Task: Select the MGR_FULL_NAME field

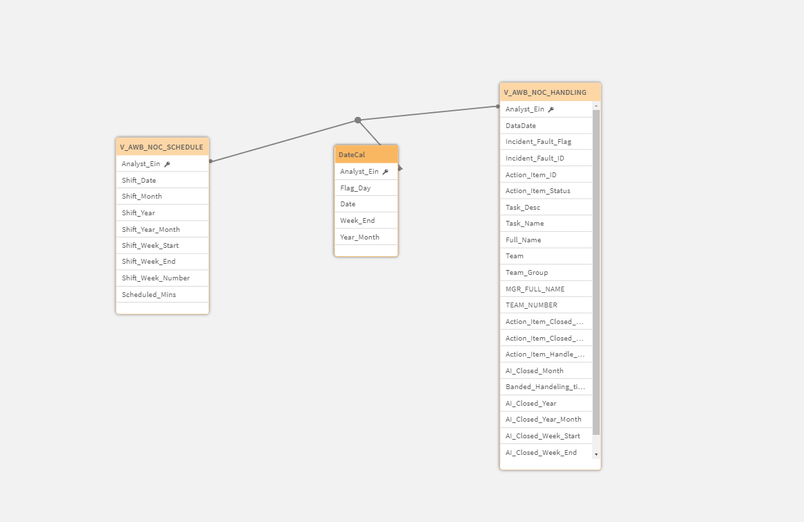Action: pyautogui.click(x=546, y=289)
